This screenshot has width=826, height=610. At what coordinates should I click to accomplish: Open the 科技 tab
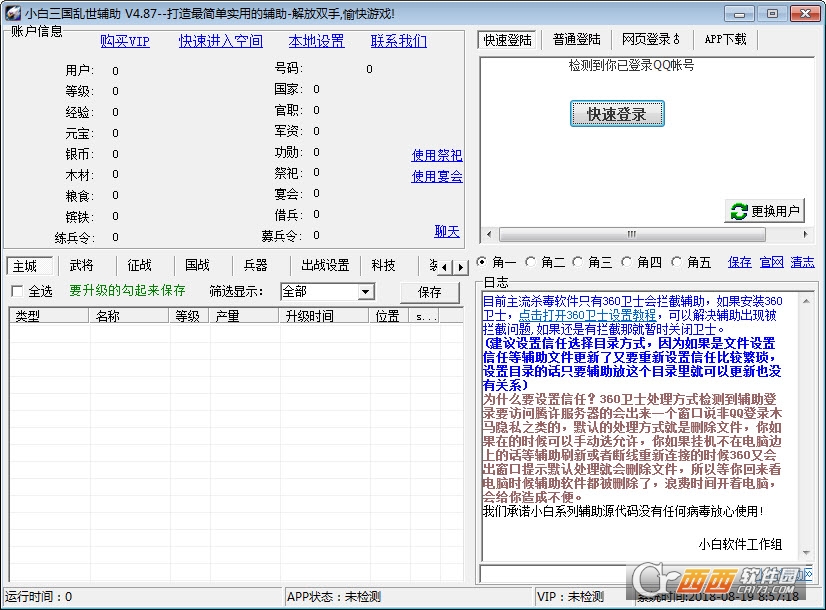coord(384,265)
